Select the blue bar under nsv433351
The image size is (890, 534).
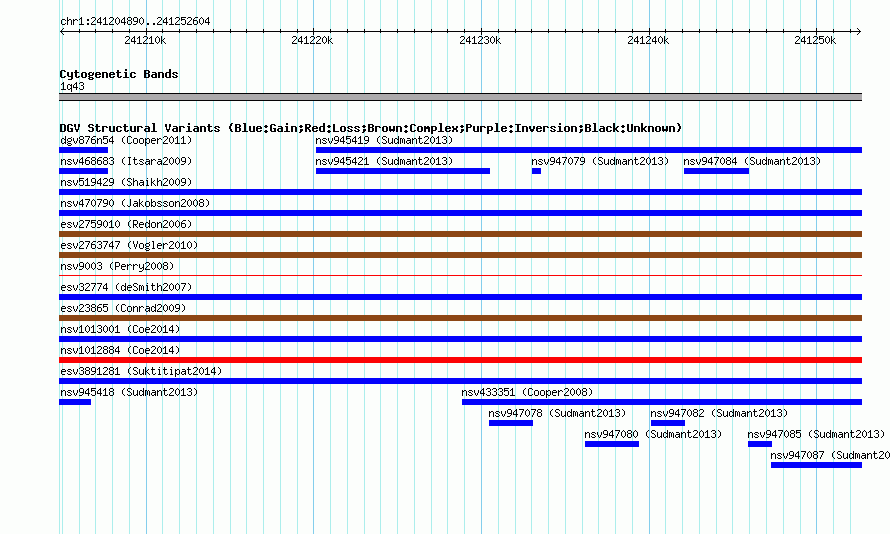coord(662,402)
